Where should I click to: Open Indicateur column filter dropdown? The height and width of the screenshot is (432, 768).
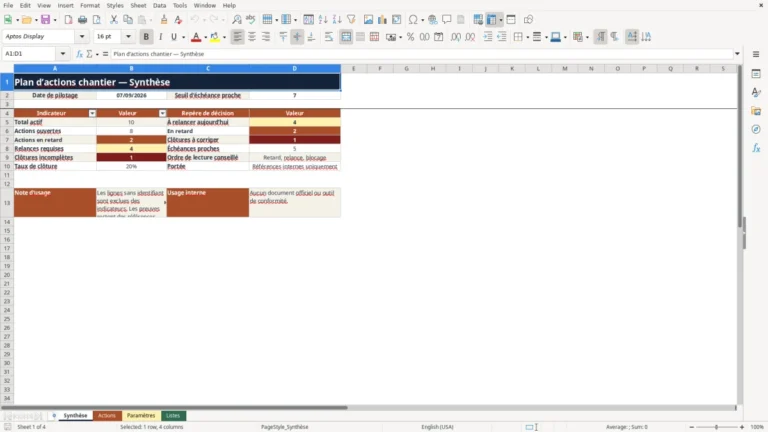tap(92, 113)
